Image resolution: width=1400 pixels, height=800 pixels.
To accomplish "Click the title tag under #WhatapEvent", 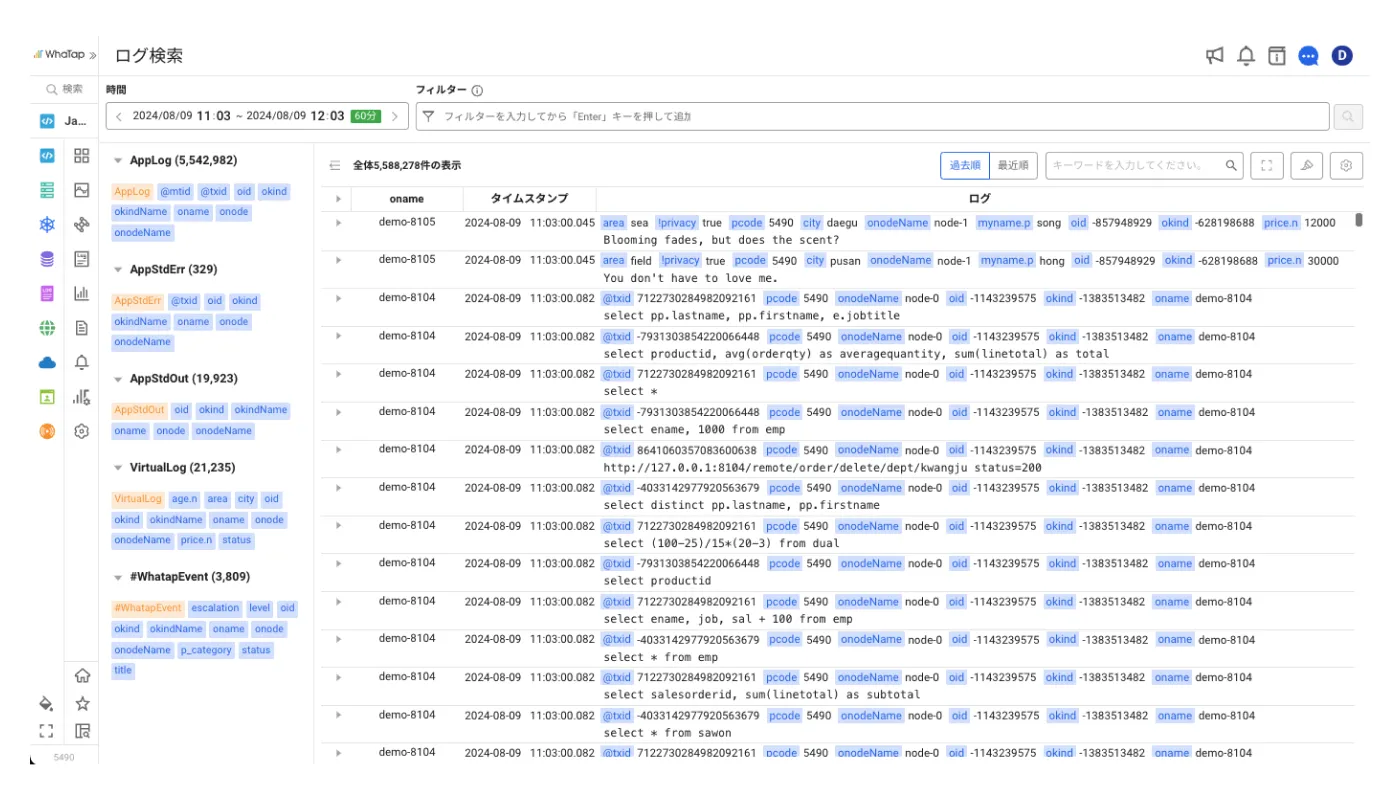I will 122,671.
